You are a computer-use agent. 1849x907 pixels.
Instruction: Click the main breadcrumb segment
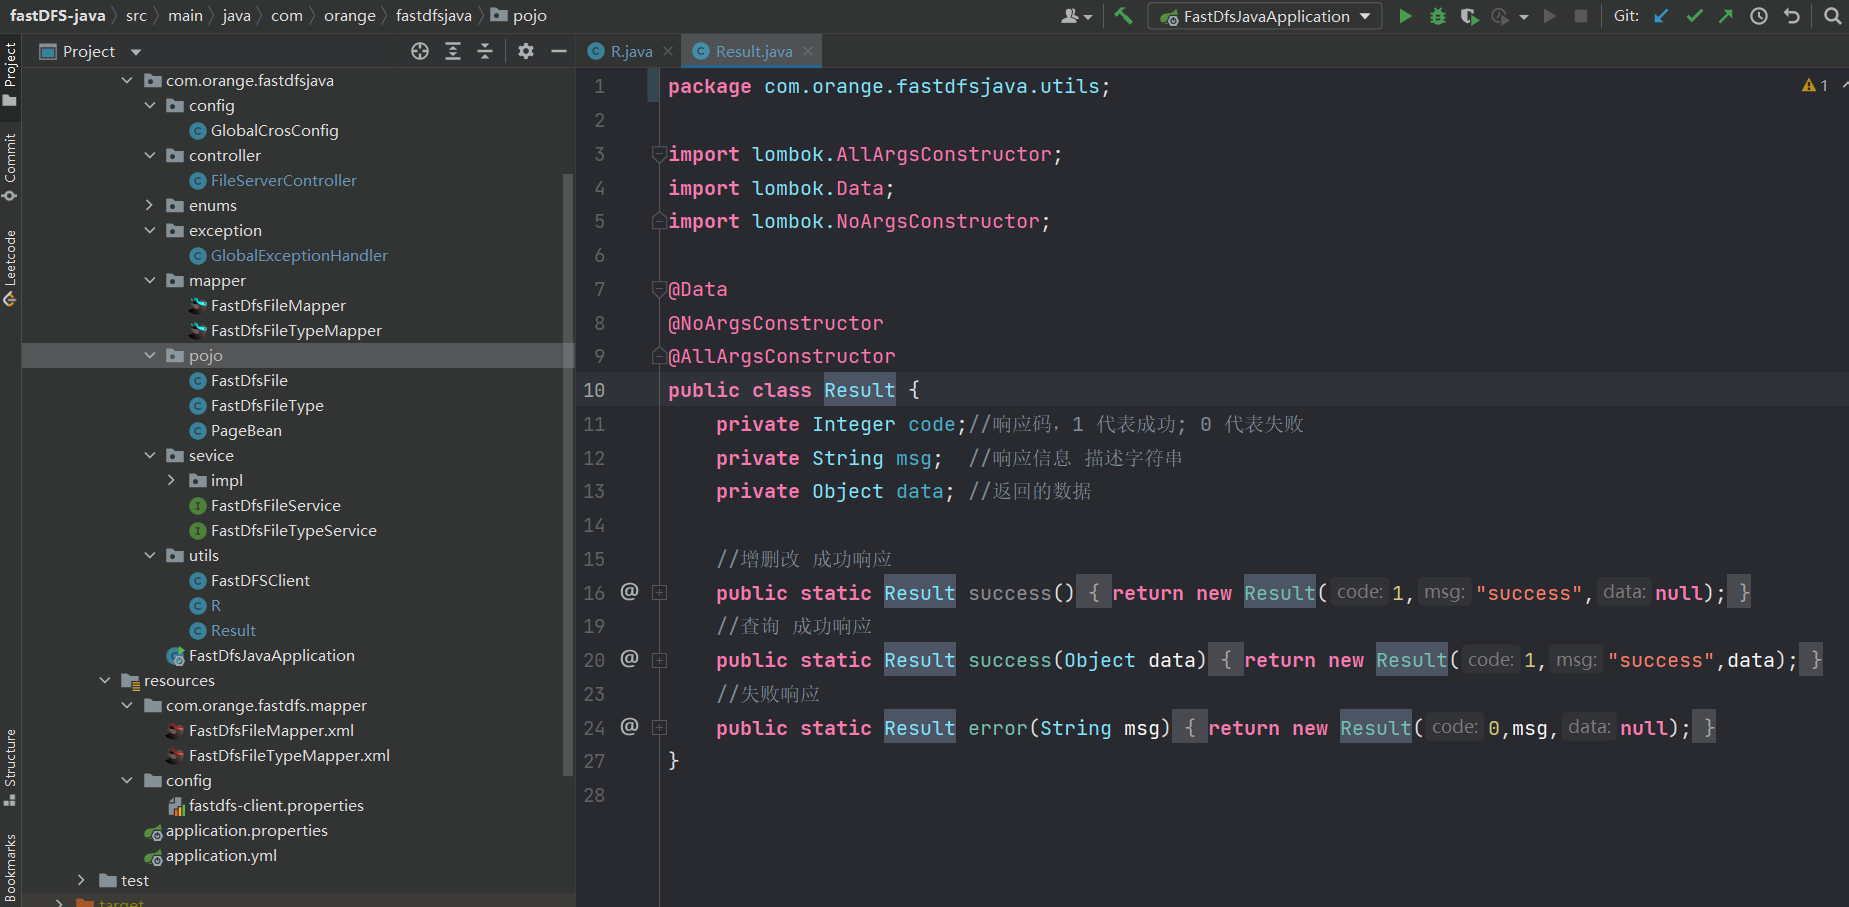click(185, 15)
